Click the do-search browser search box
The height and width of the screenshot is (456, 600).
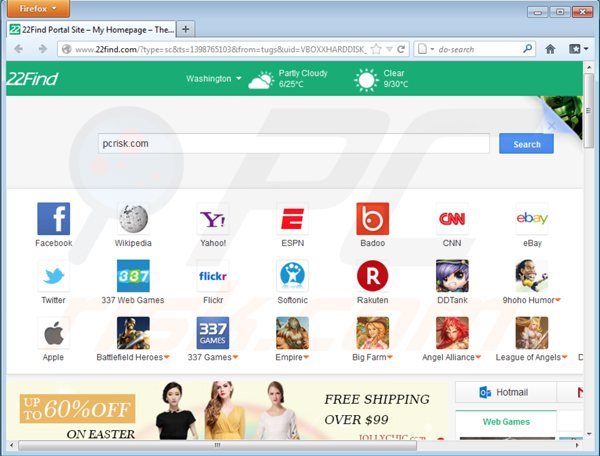474,49
